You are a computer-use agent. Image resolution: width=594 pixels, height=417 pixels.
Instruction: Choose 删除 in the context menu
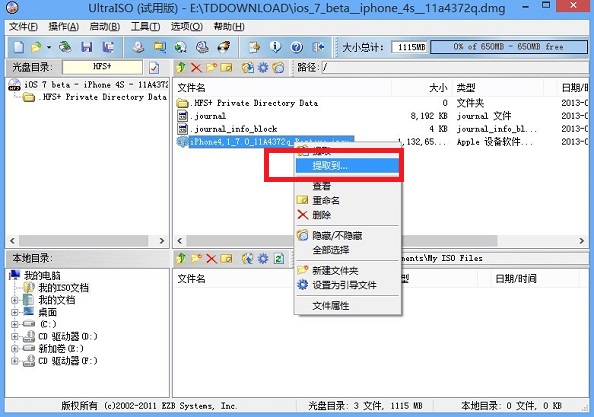pos(347,215)
